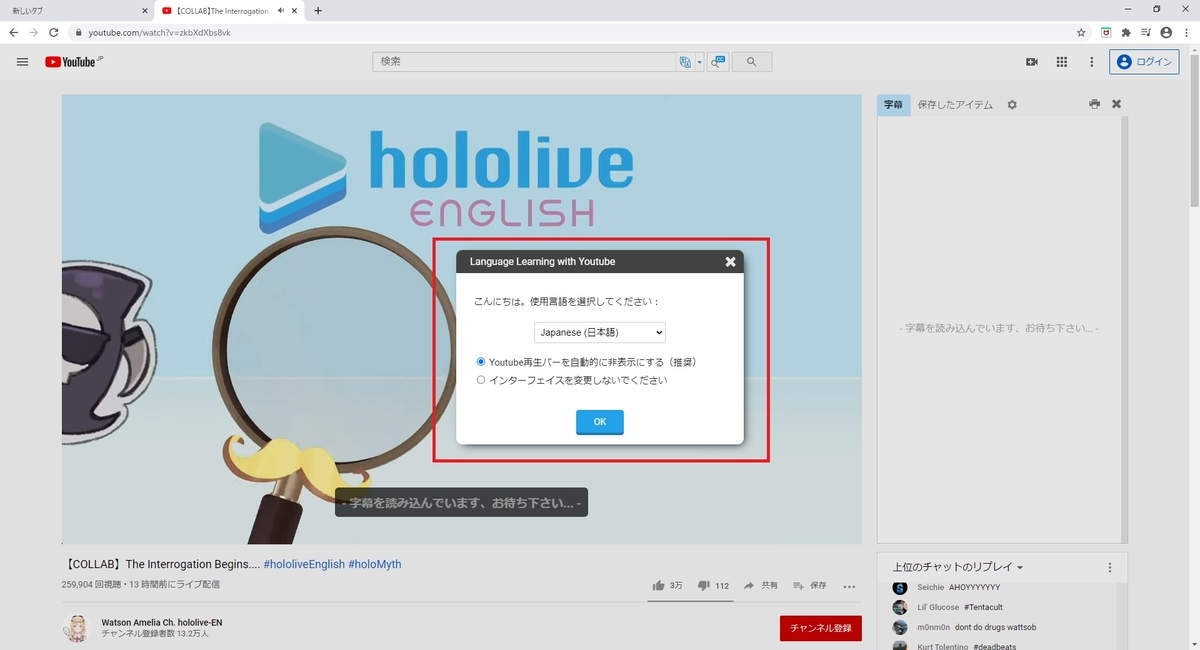Open the chat replay three-dot menu
The height and width of the screenshot is (650, 1200).
pos(1110,567)
